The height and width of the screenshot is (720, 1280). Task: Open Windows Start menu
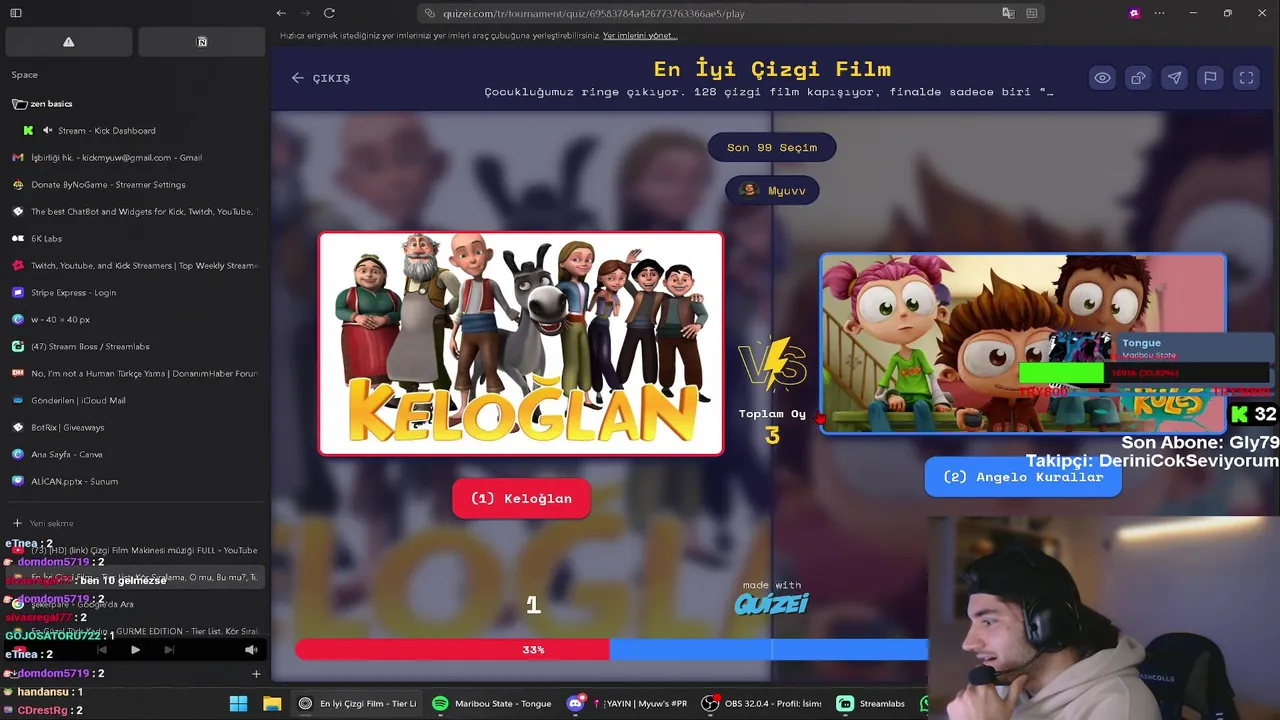tap(238, 704)
